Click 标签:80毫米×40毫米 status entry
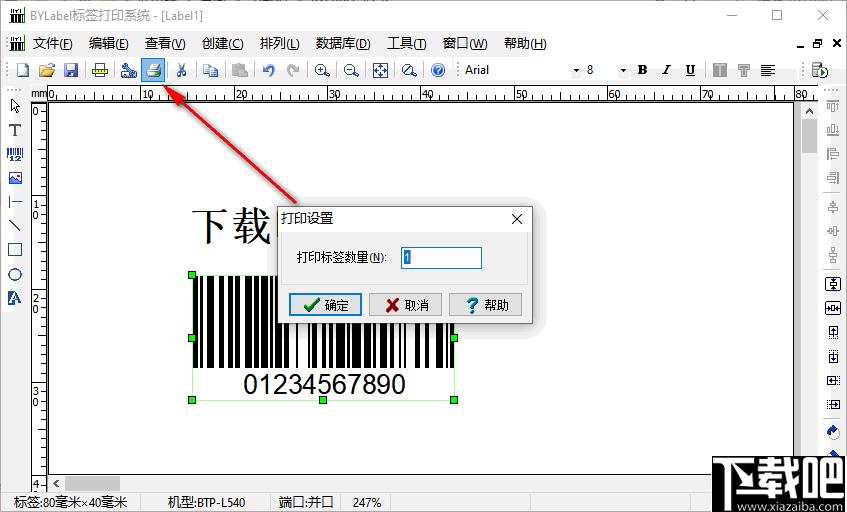The width and height of the screenshot is (847, 512). 70,502
